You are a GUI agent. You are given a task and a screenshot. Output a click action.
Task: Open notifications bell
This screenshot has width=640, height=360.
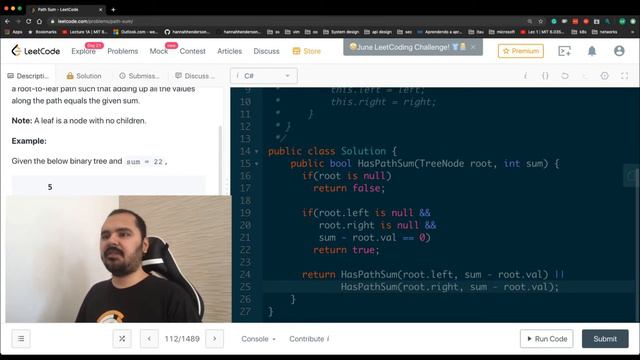[x=591, y=51]
